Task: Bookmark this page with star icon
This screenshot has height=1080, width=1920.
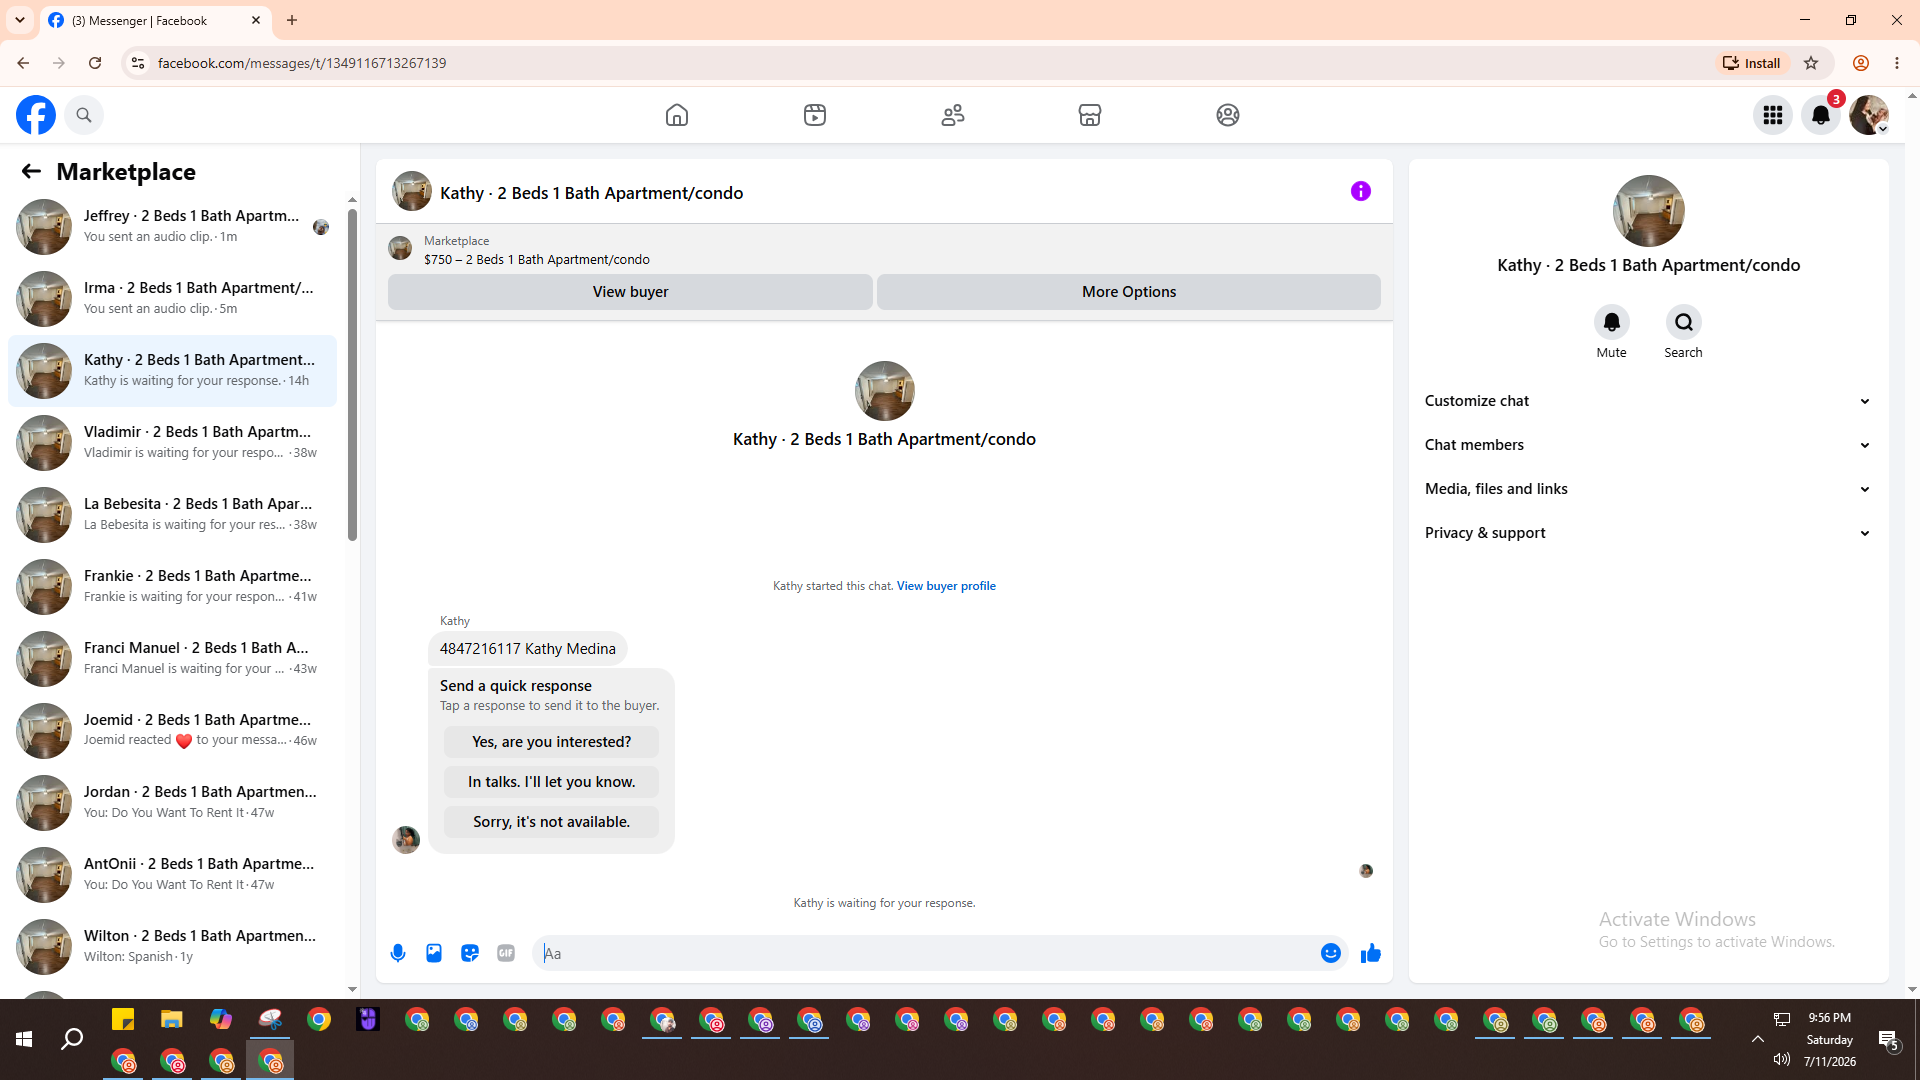Action: [x=1811, y=63]
